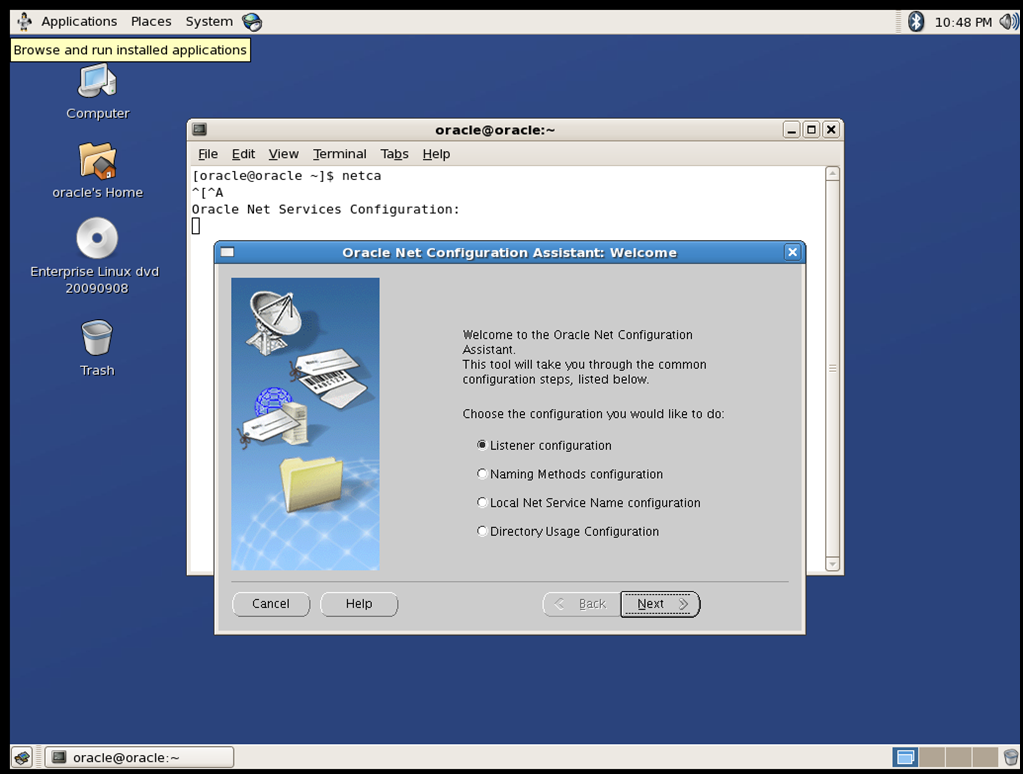This screenshot has width=1023, height=774.
Task: Click the terminal scrollbar down arrow
Action: click(832, 564)
